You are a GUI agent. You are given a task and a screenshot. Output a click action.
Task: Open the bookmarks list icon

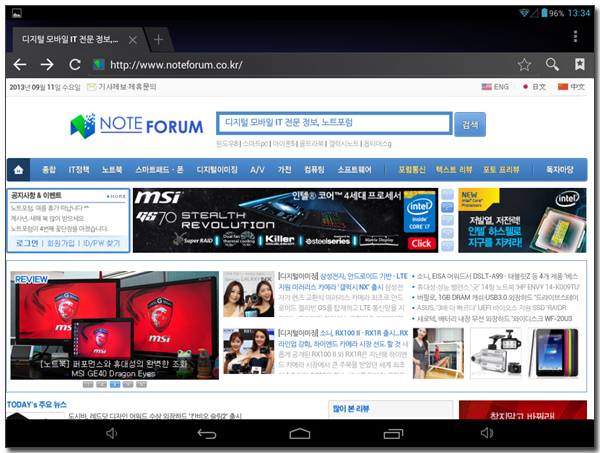click(579, 64)
